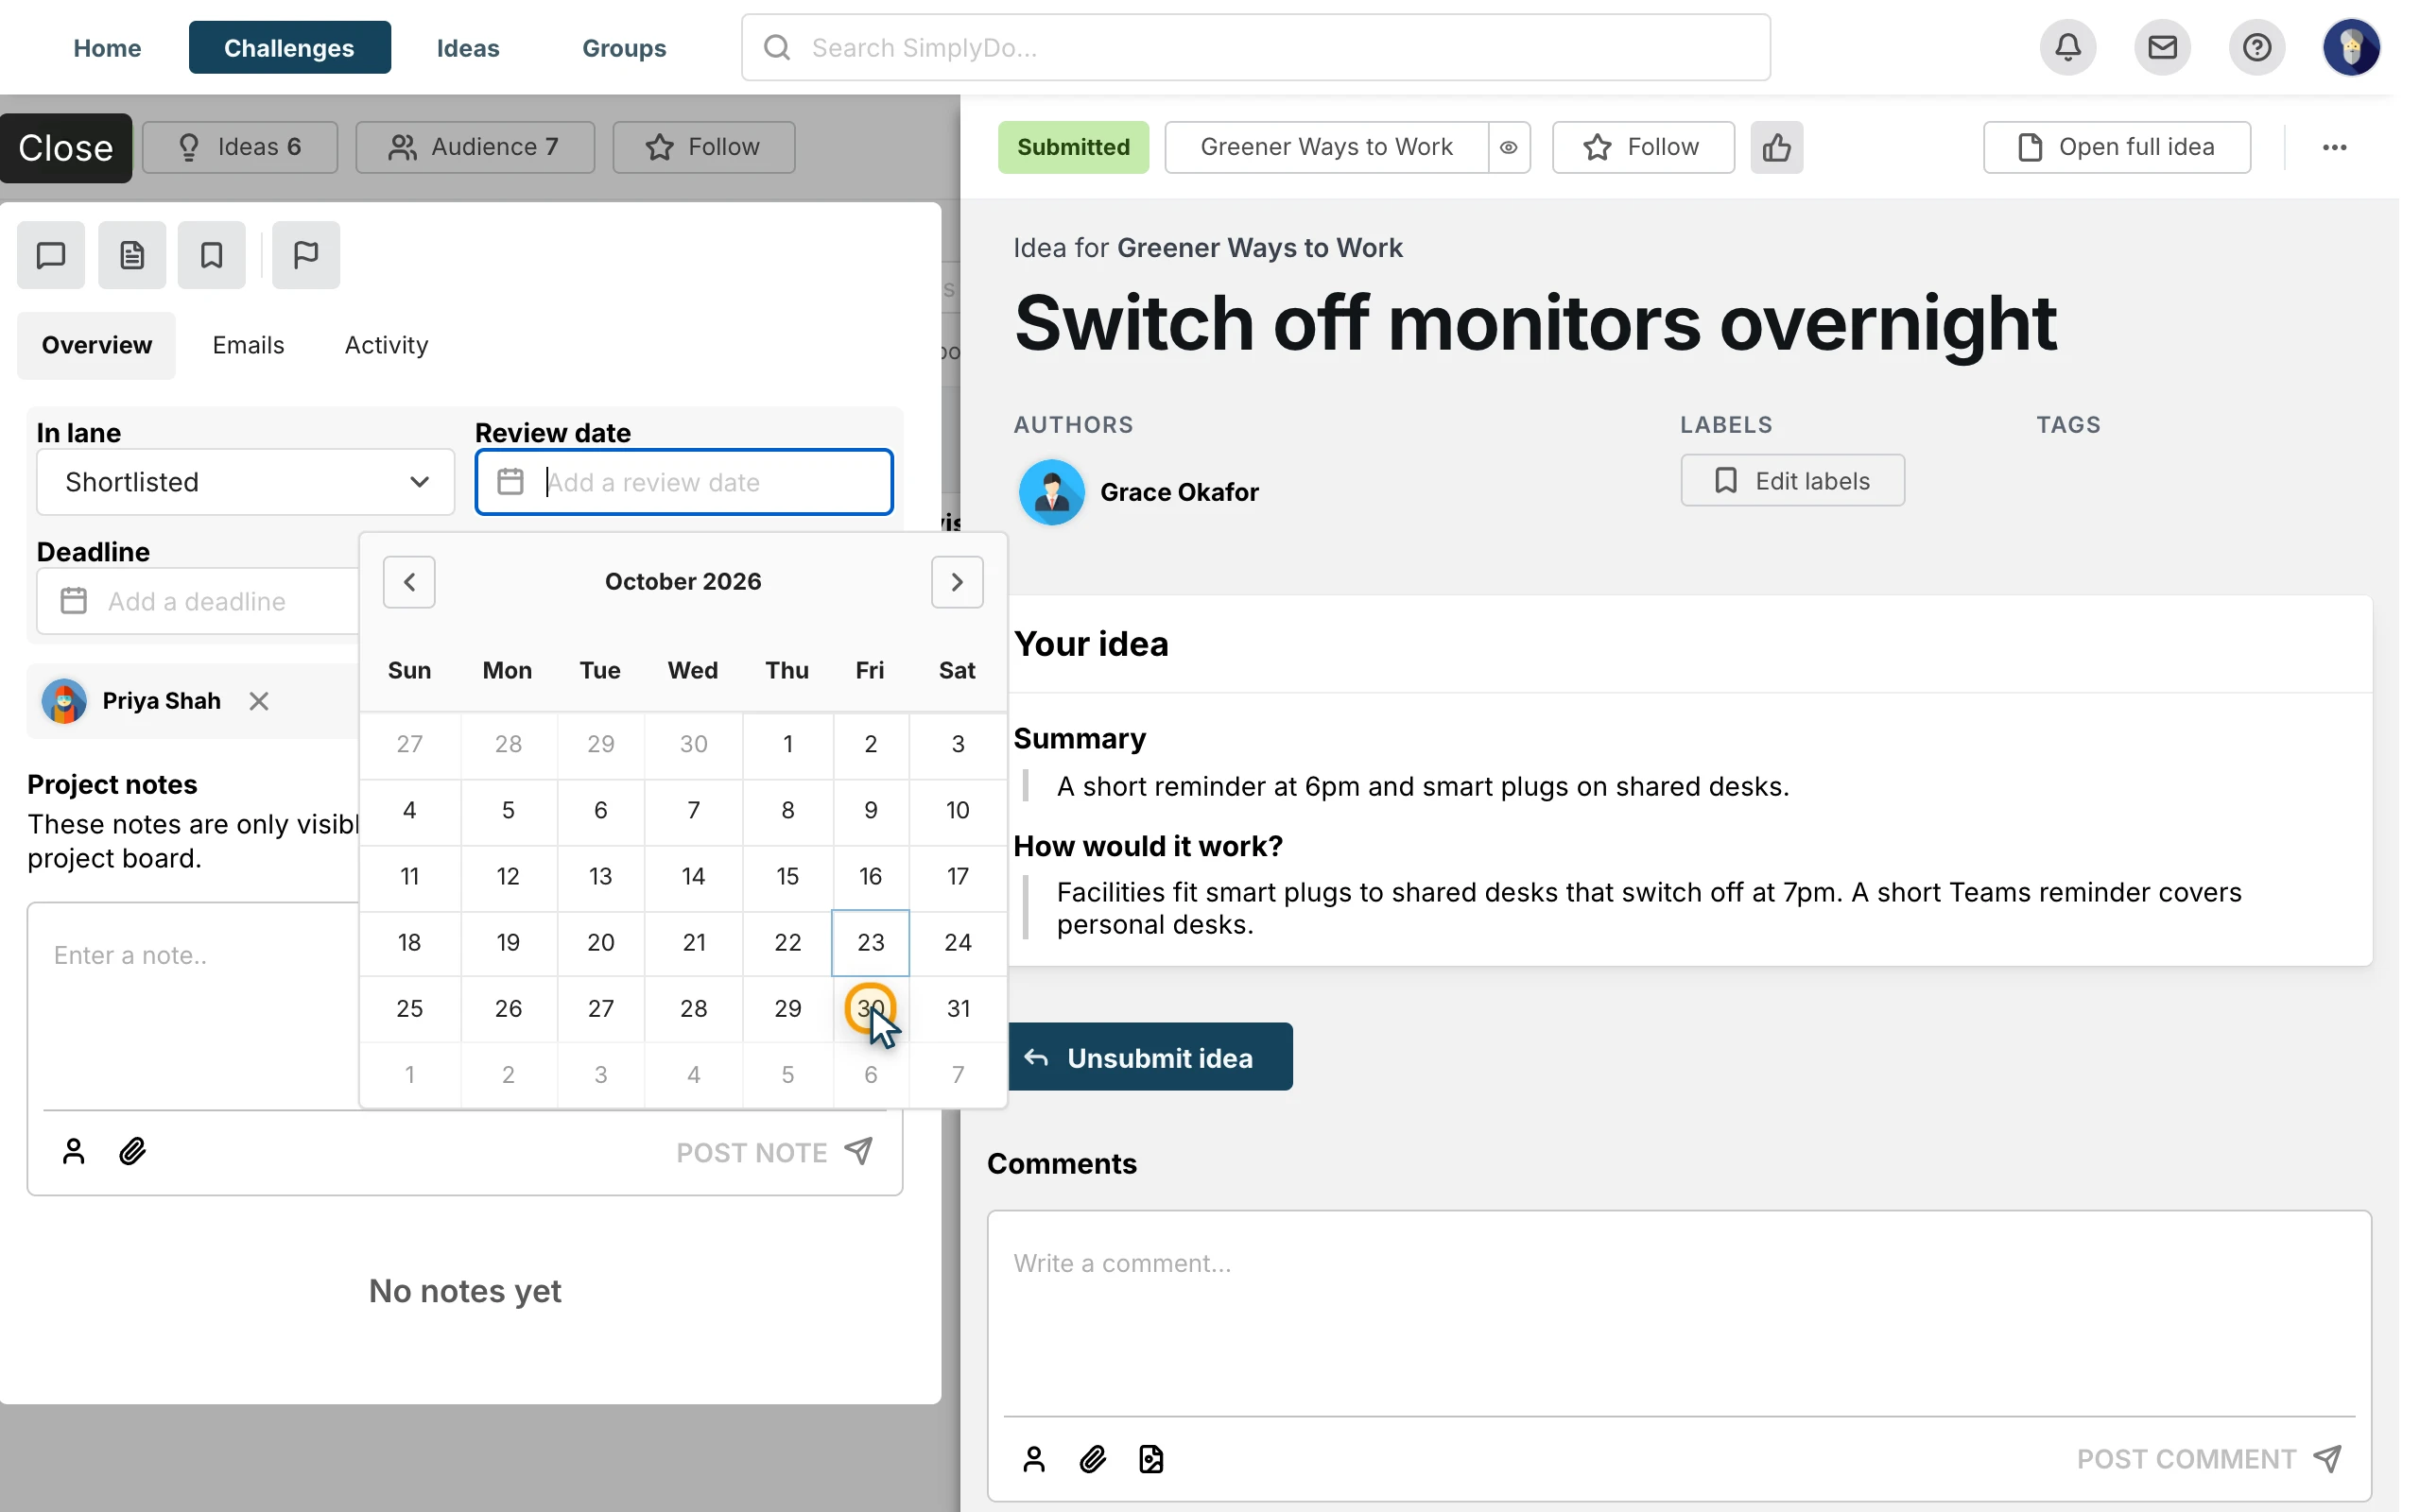The height and width of the screenshot is (1512, 2420).
Task: Click the Ideas 6 button
Action: point(240,147)
